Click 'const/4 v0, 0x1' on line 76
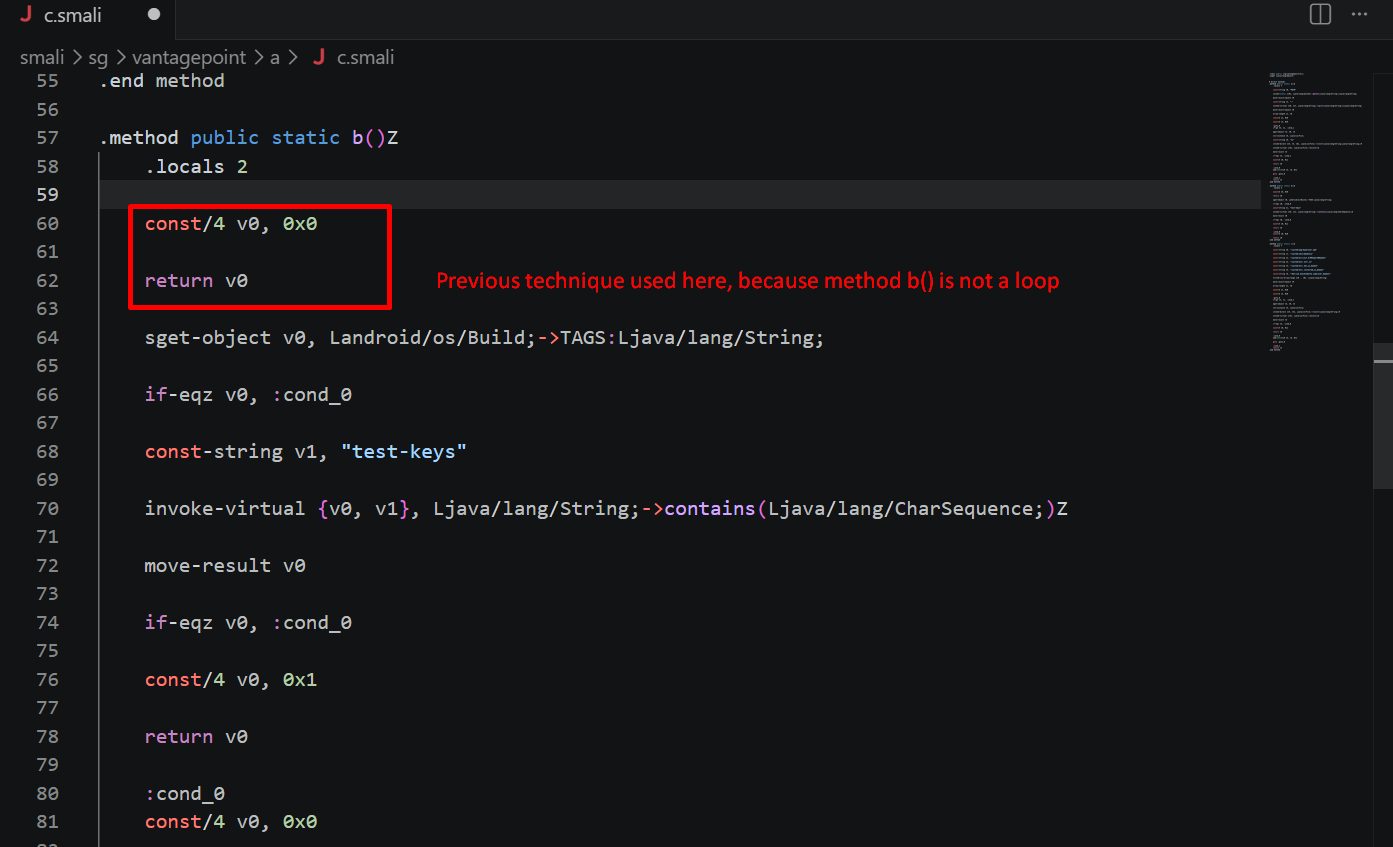Image resolution: width=1393 pixels, height=847 pixels. pyautogui.click(x=231, y=680)
